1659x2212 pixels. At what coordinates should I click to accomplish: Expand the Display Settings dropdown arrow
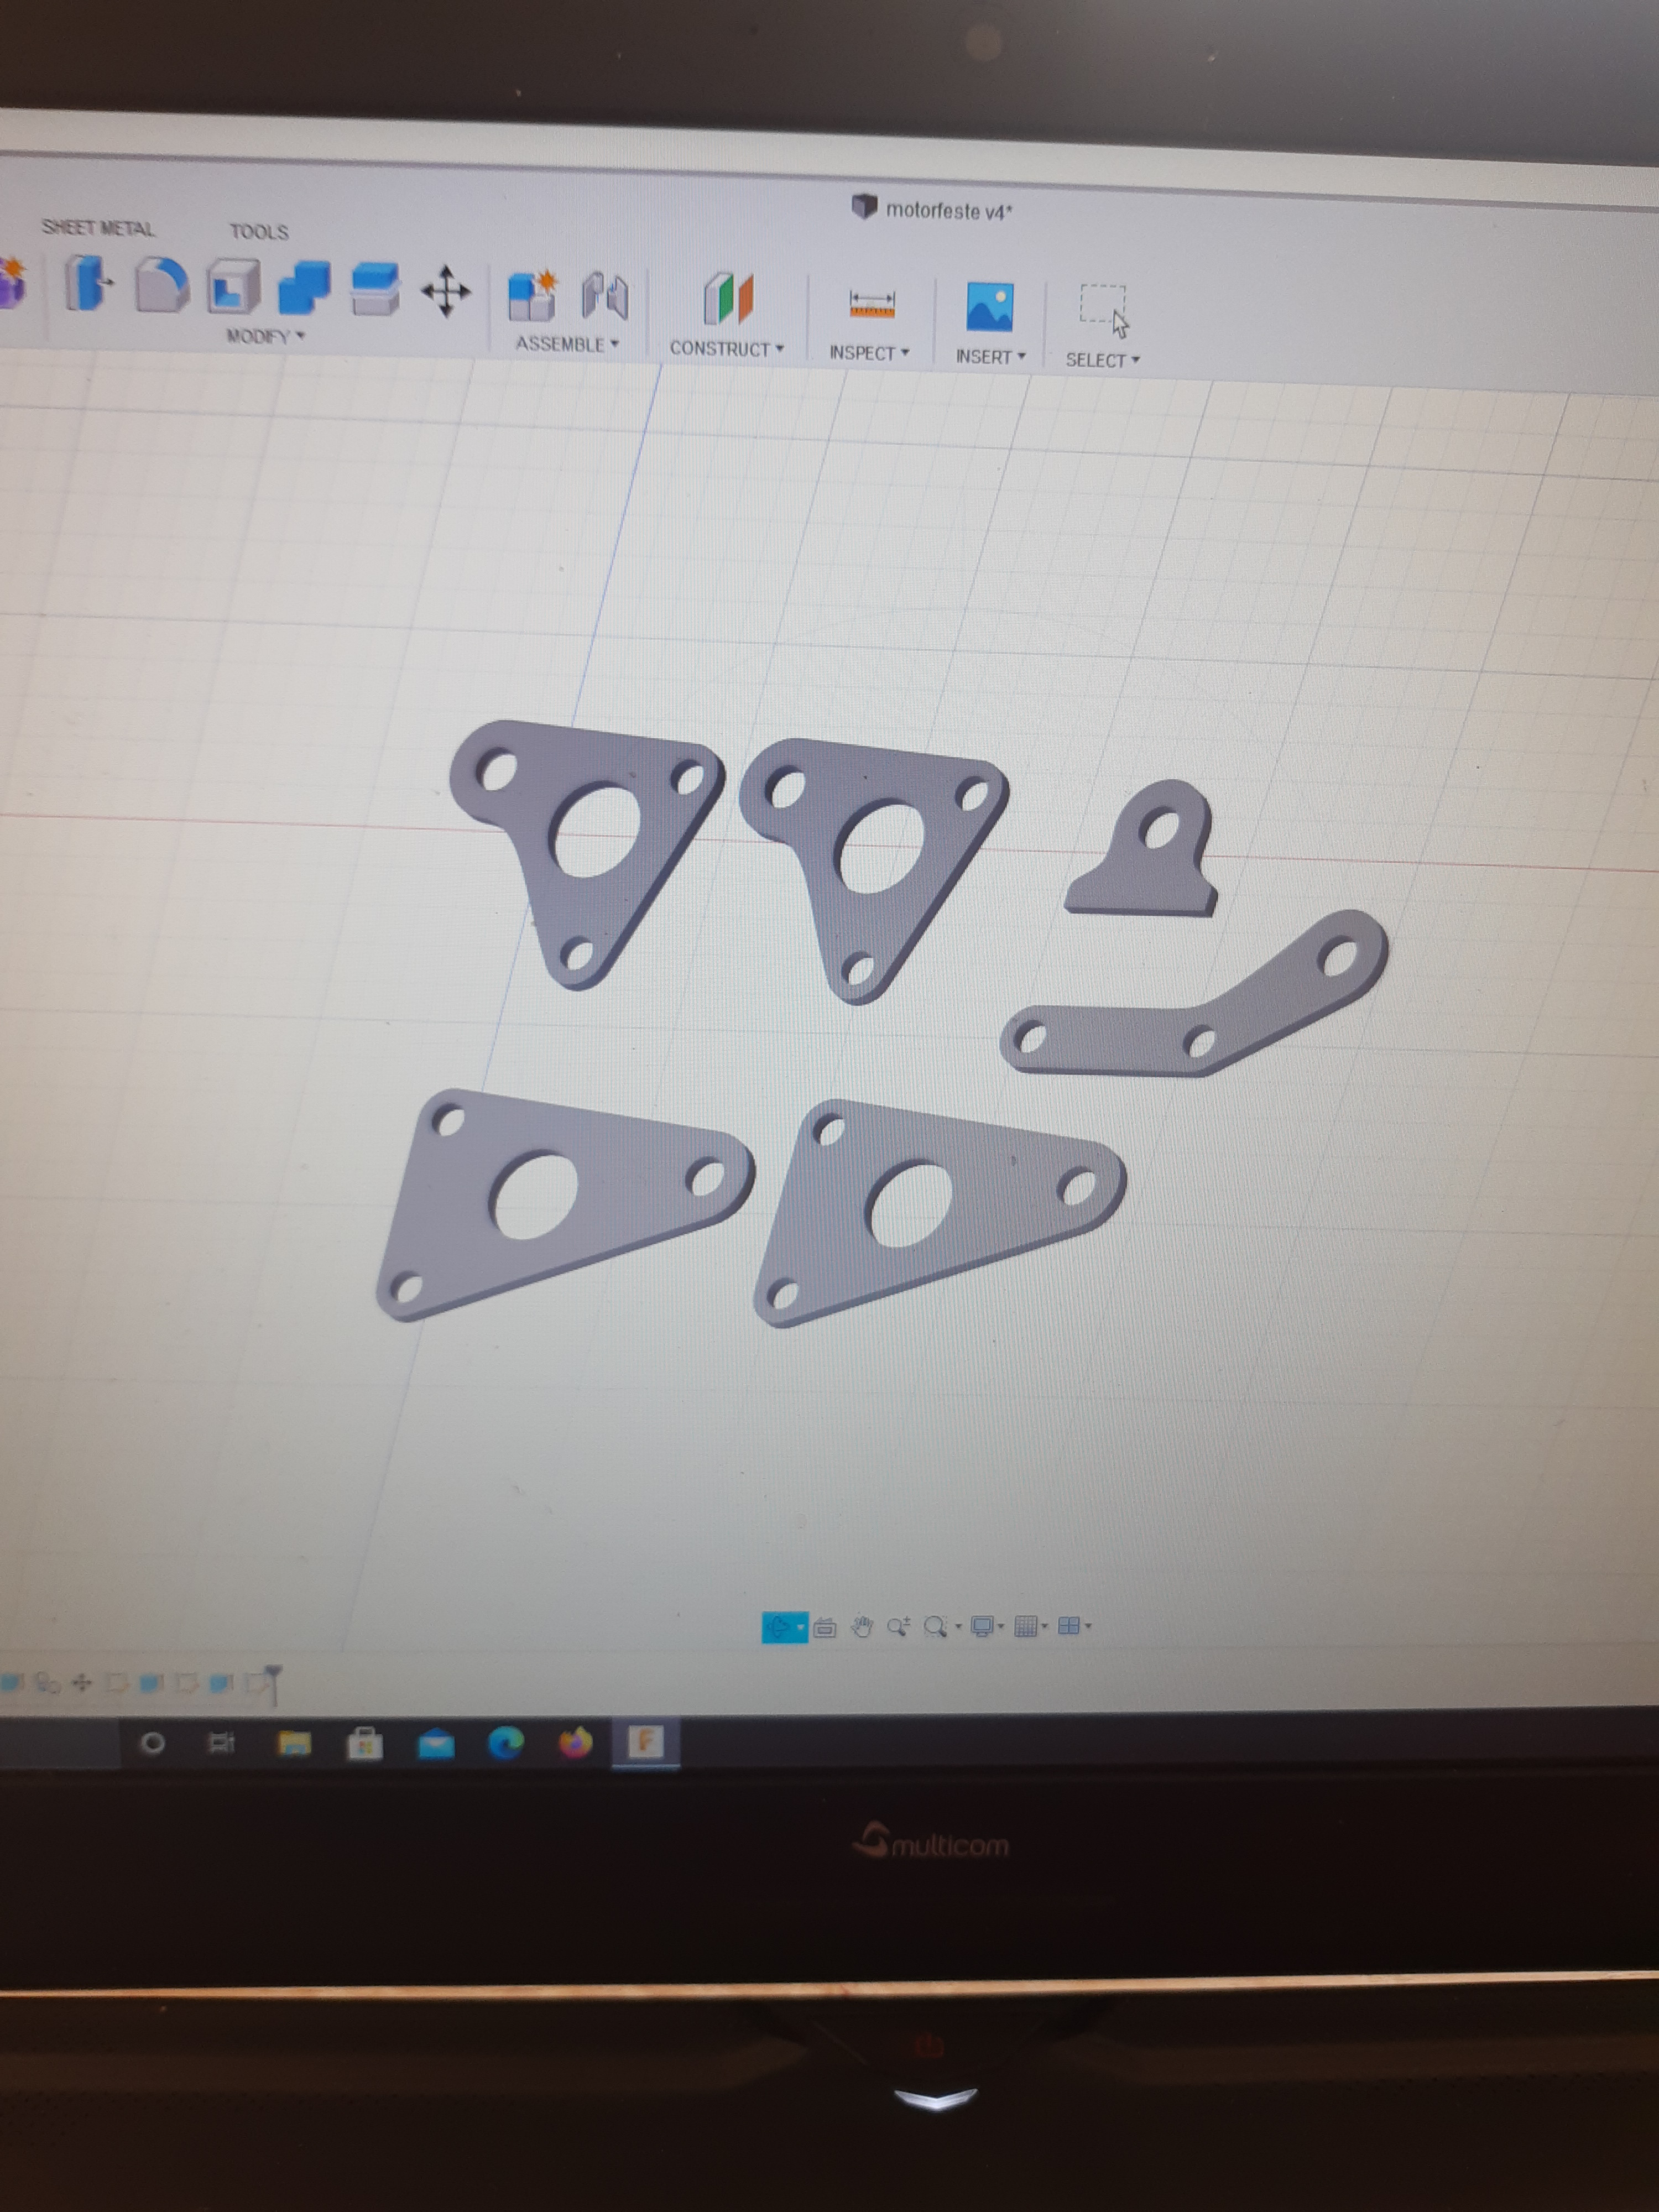click(1001, 1627)
